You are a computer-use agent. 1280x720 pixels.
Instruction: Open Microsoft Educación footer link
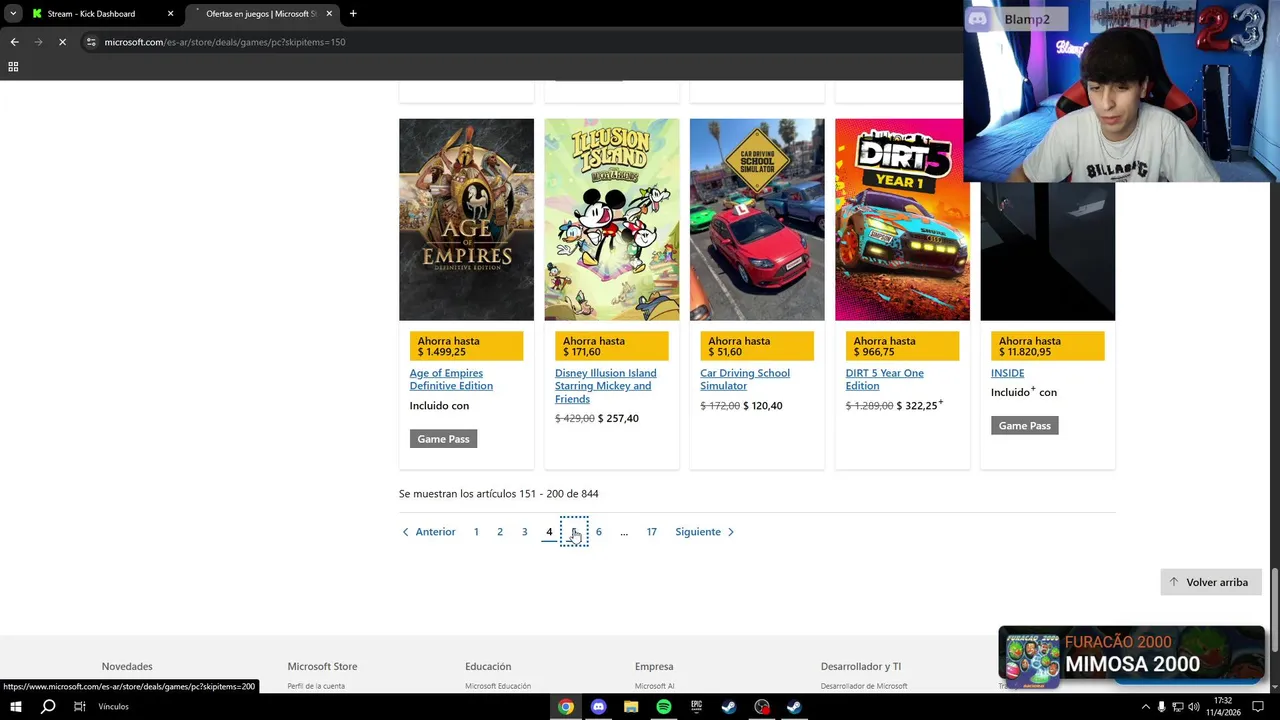tap(498, 686)
